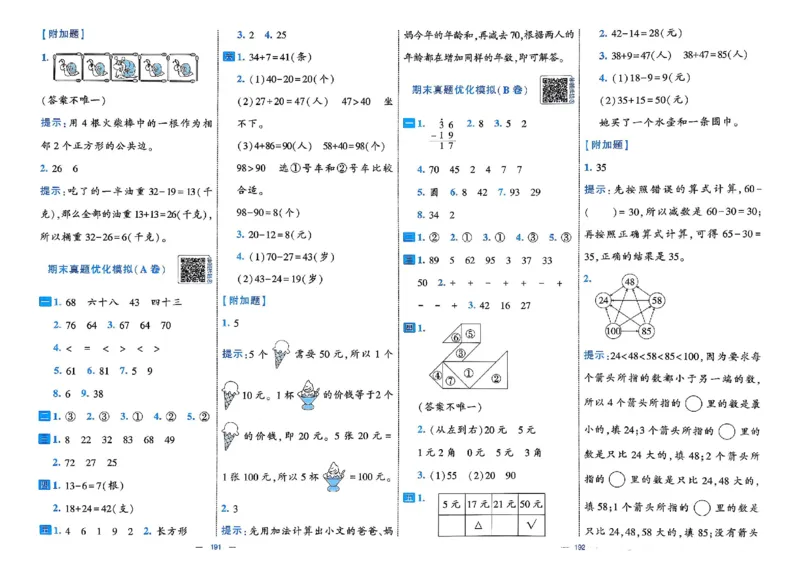
Task: Click piece ⑤ inside the tangram figure
Action: pyautogui.click(x=470, y=334)
